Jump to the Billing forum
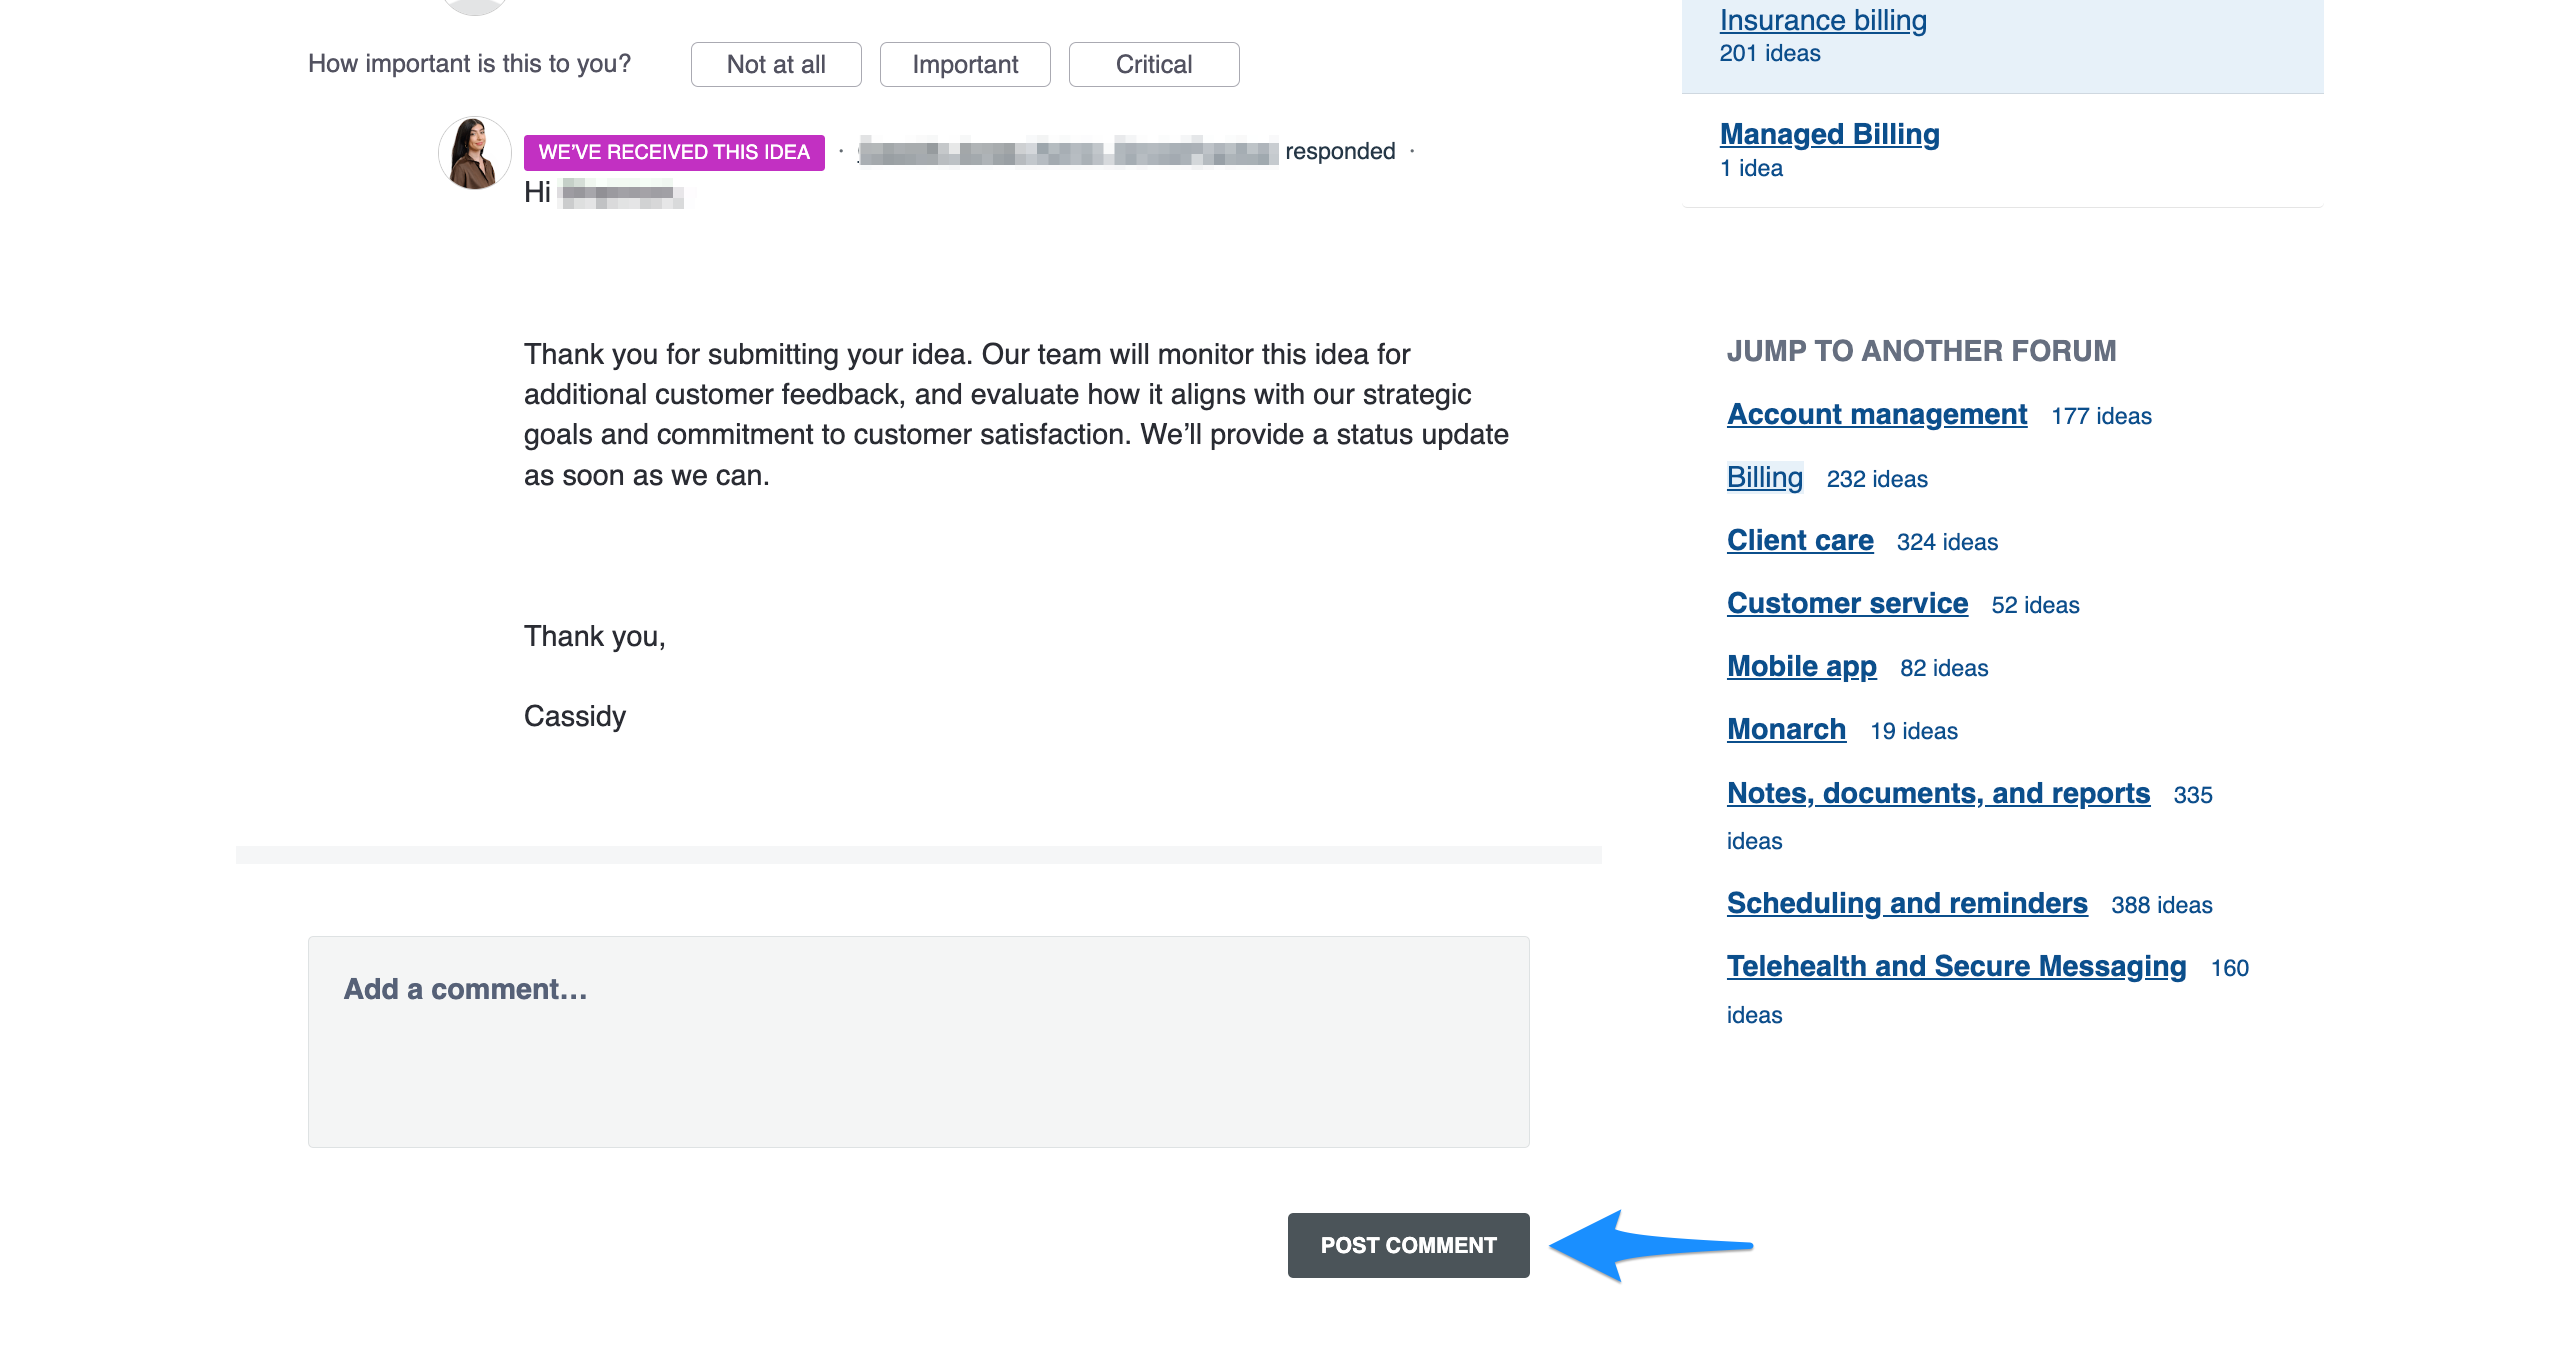The height and width of the screenshot is (1353, 2560). pos(1765,477)
